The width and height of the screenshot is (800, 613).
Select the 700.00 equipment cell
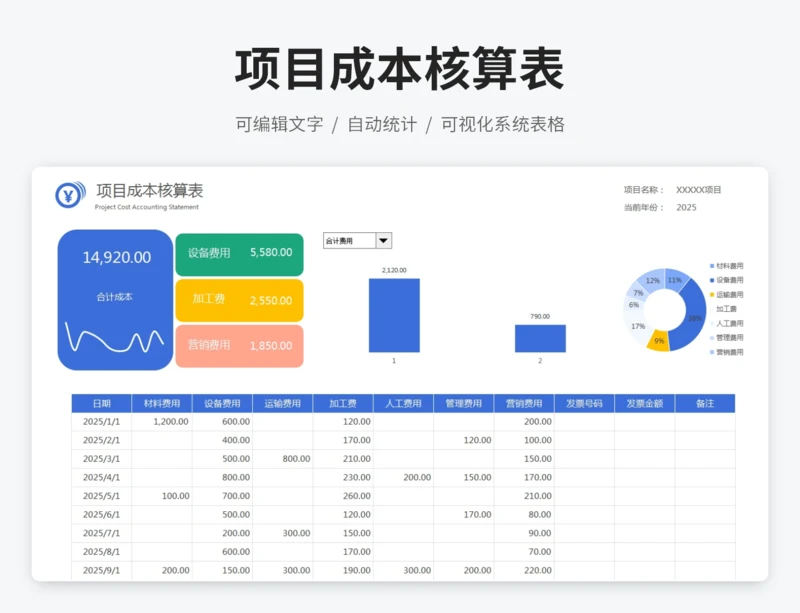(x=222, y=496)
